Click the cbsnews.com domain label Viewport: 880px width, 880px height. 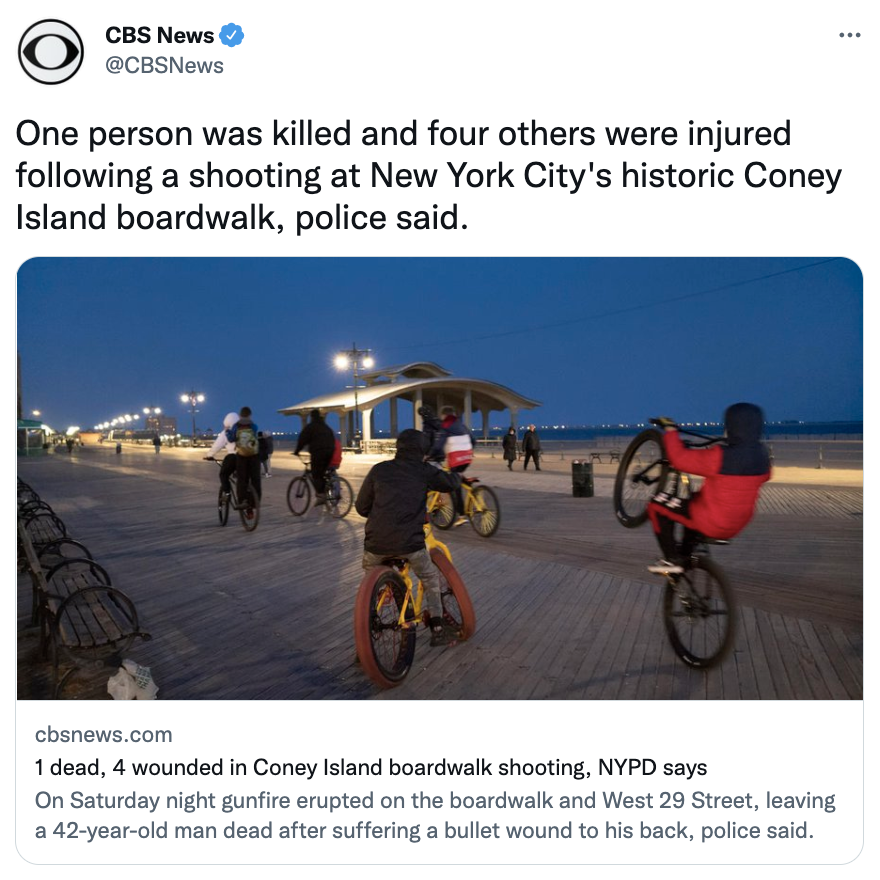[104, 735]
